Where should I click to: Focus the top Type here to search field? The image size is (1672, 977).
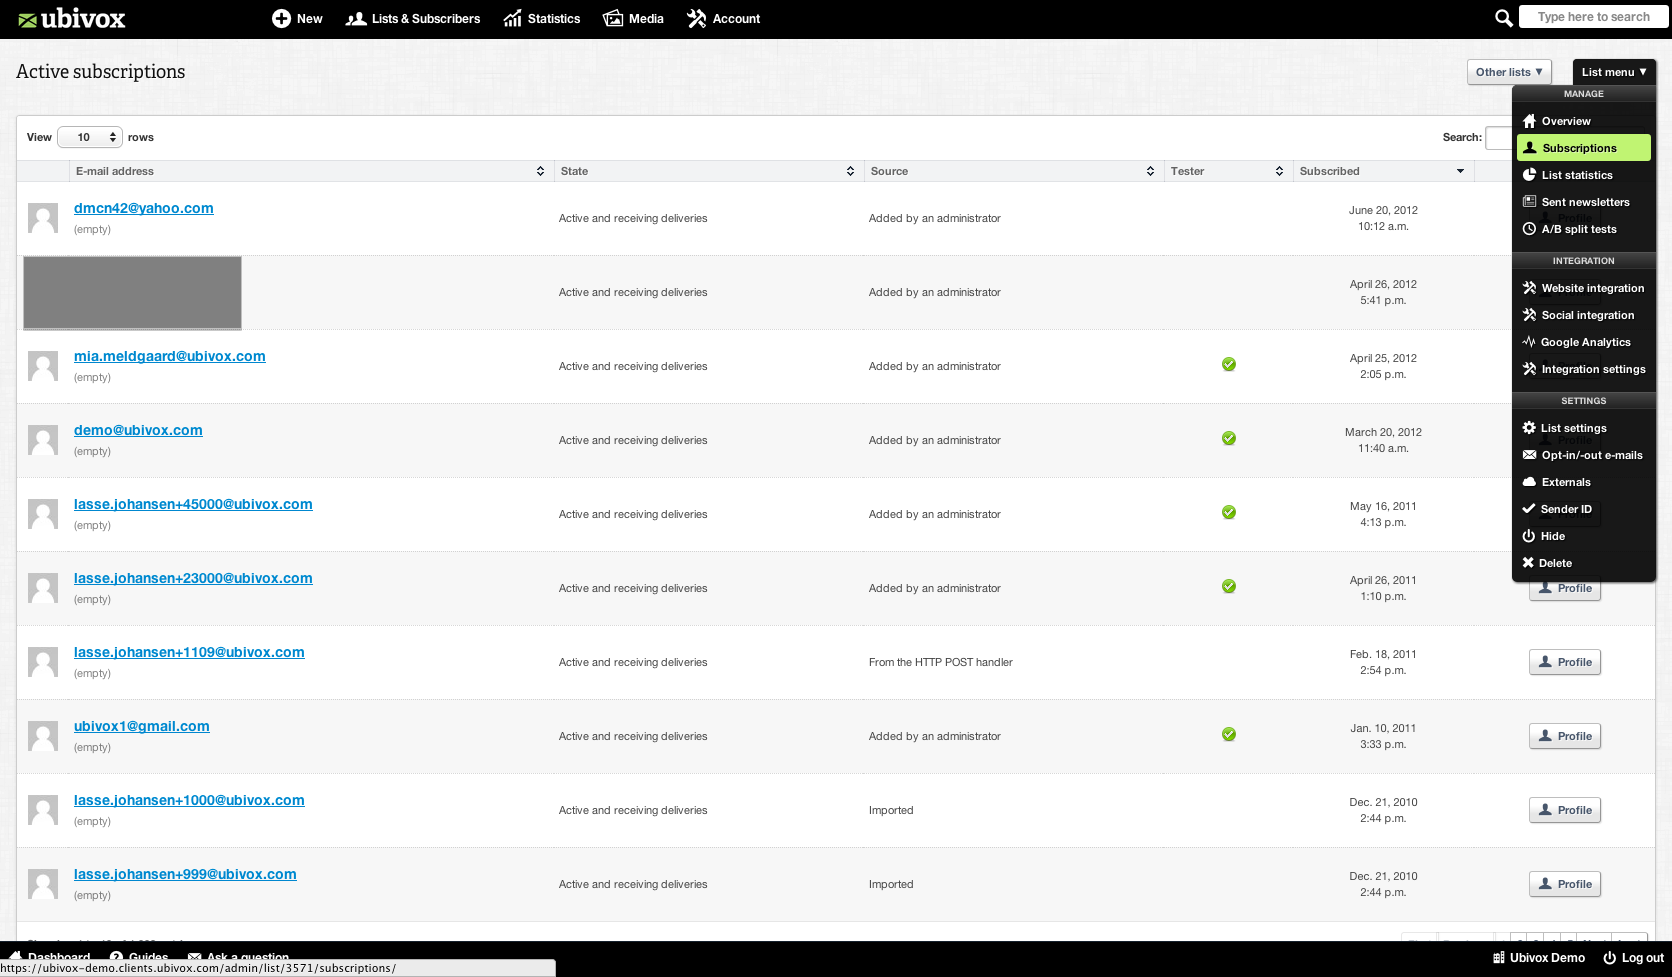click(1593, 17)
